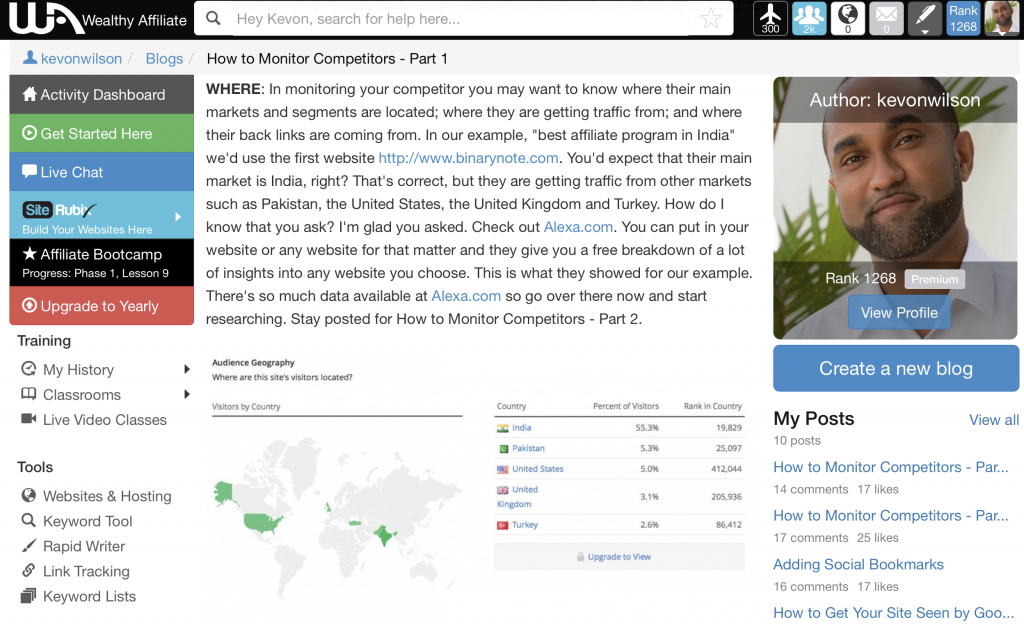
Task: Click the Live Video Classes camera icon
Action: (29, 418)
